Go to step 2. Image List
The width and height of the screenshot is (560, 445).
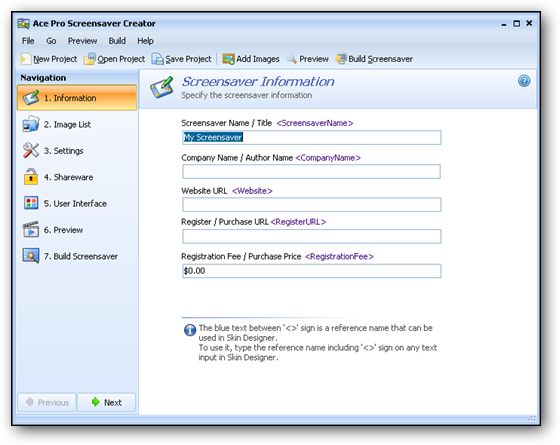[77, 124]
